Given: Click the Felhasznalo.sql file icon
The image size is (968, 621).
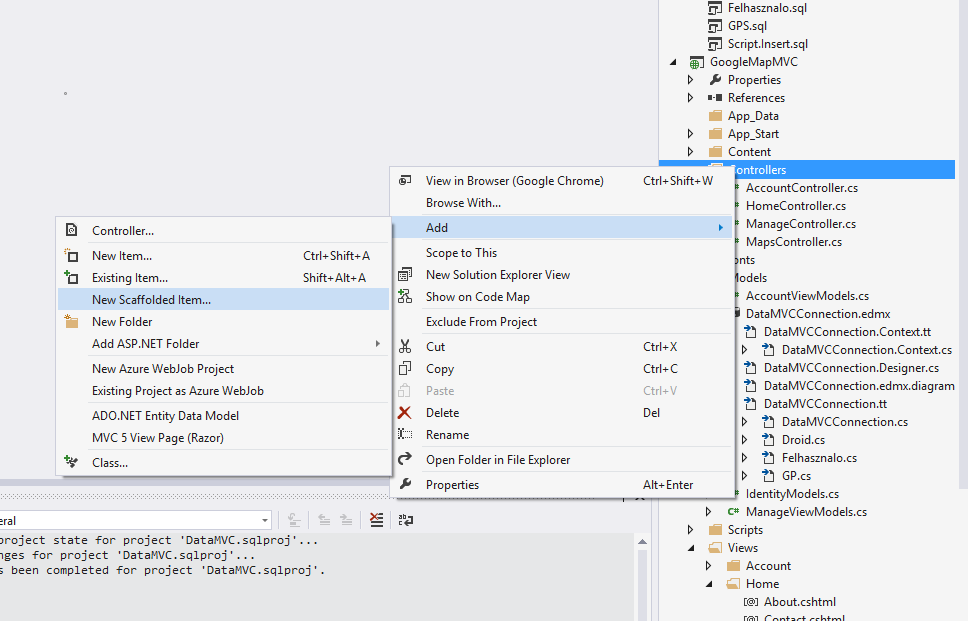Looking at the screenshot, I should click(714, 8).
